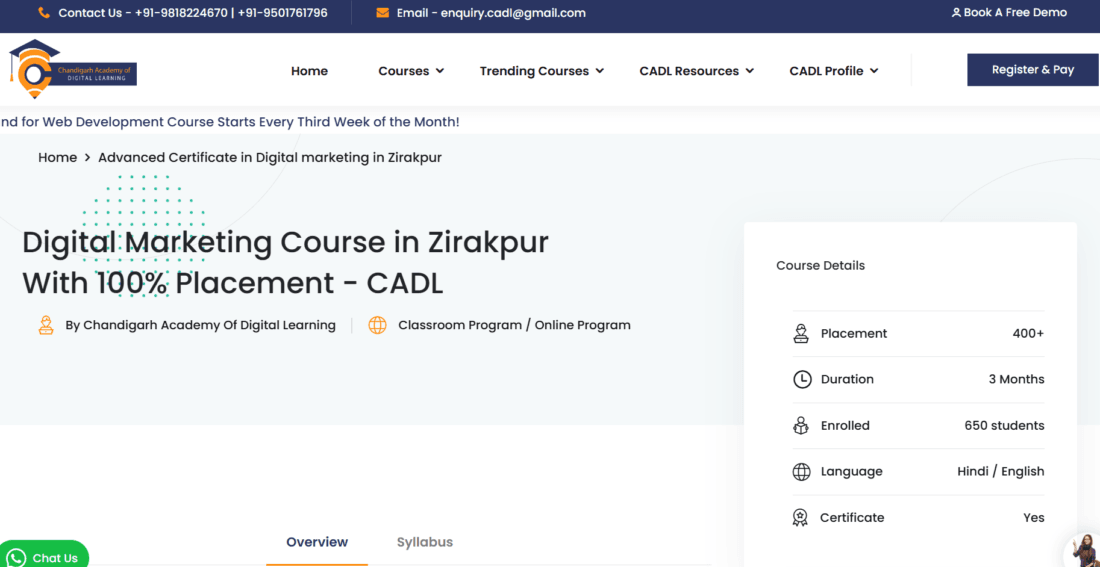This screenshot has width=1100, height=567.
Task: Click the phone icon beside Contact Us
Action: click(x=44, y=13)
